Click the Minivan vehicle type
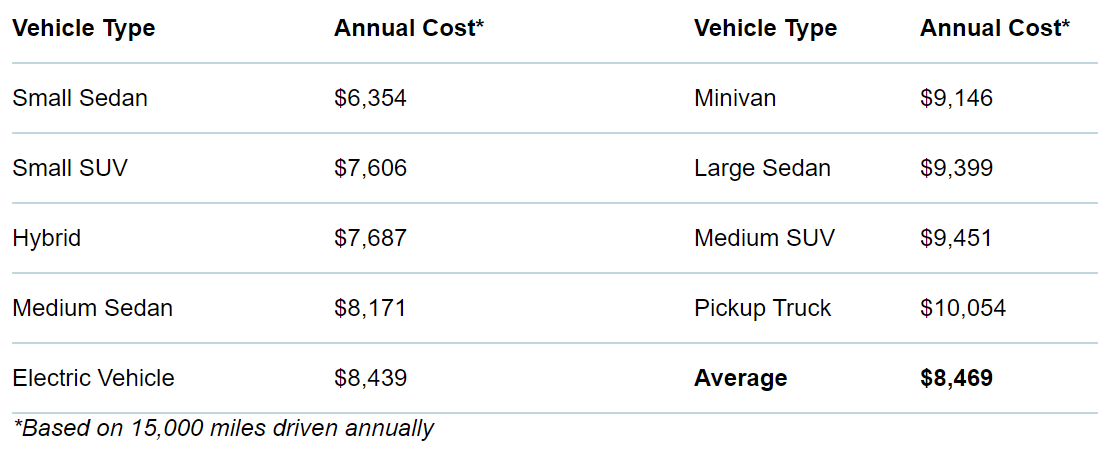The image size is (1098, 457). pyautogui.click(x=735, y=98)
